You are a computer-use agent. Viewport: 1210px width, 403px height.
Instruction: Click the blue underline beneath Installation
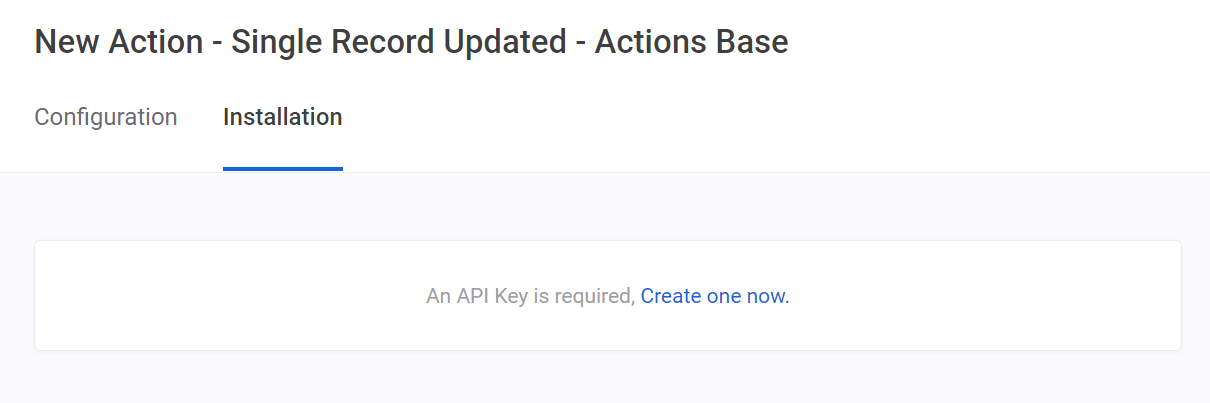click(282, 168)
